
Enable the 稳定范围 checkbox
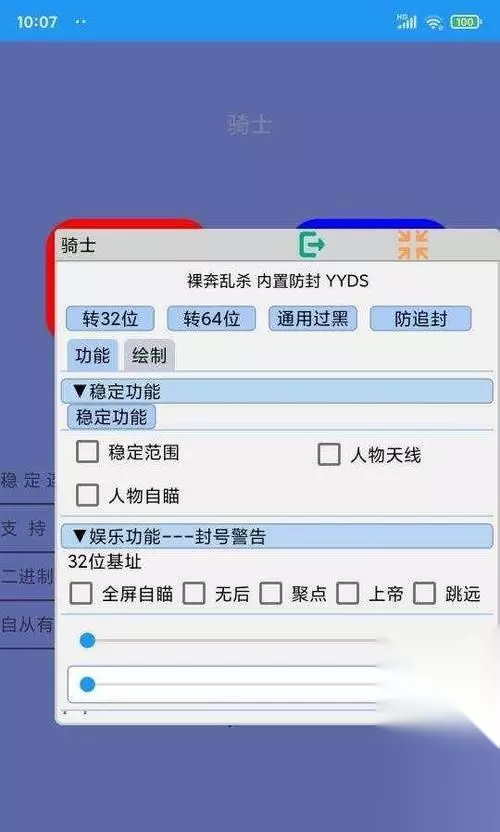[x=88, y=452]
